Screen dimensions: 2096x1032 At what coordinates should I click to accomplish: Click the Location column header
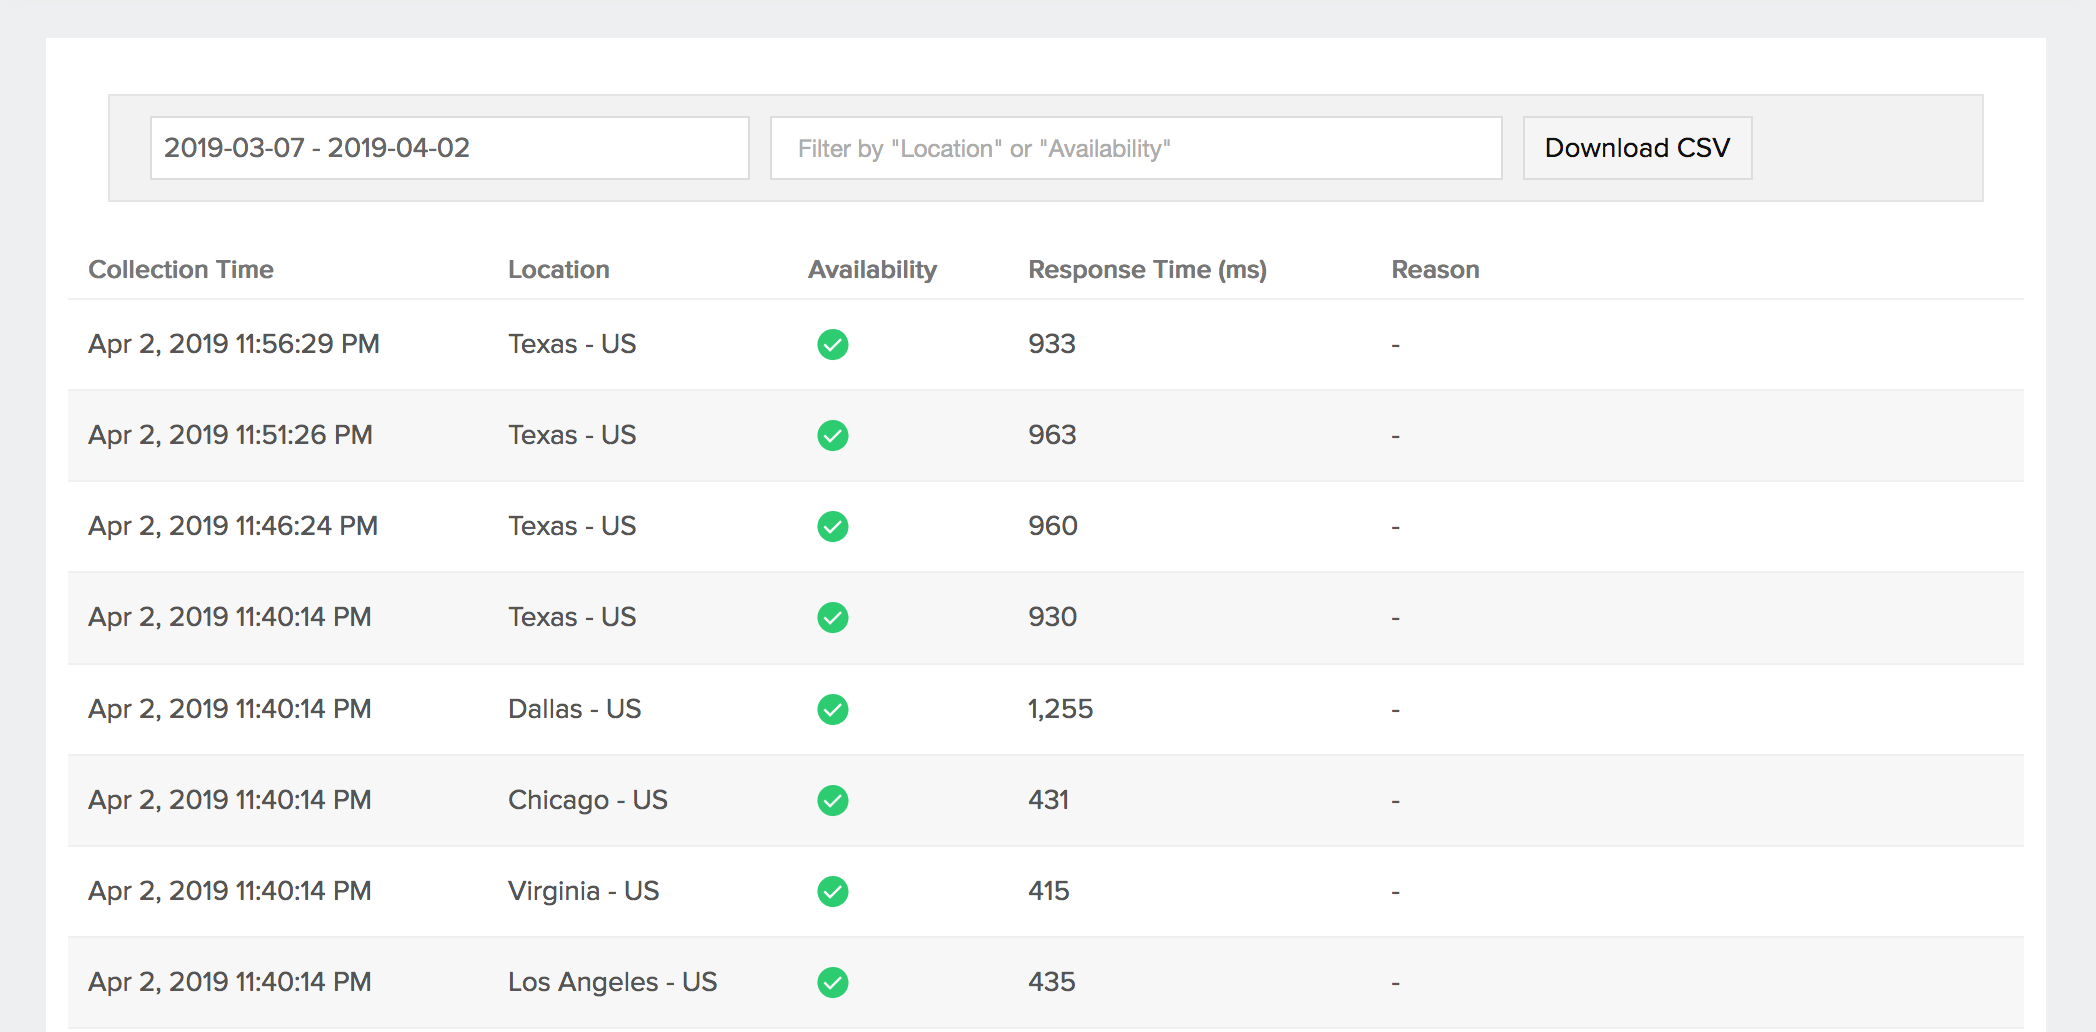(x=558, y=270)
